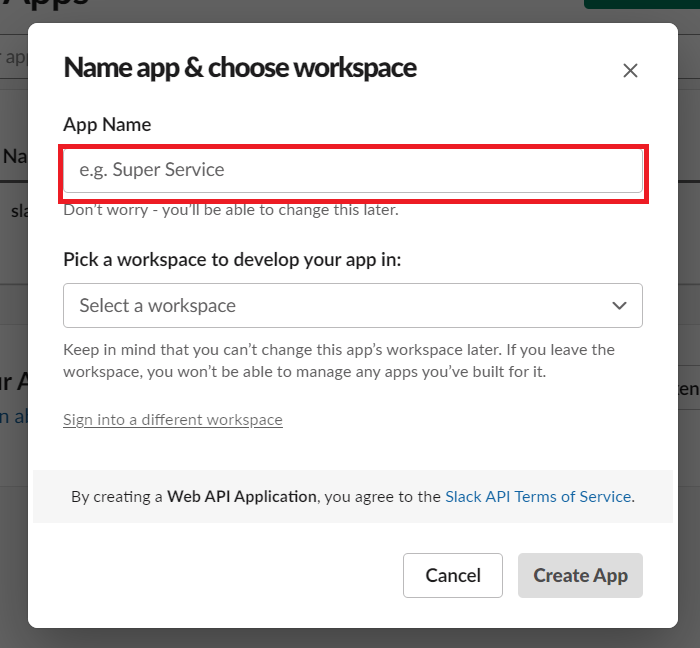Select the dialog title 'Name app & choose workspace'
The width and height of the screenshot is (700, 648).
[x=240, y=68]
